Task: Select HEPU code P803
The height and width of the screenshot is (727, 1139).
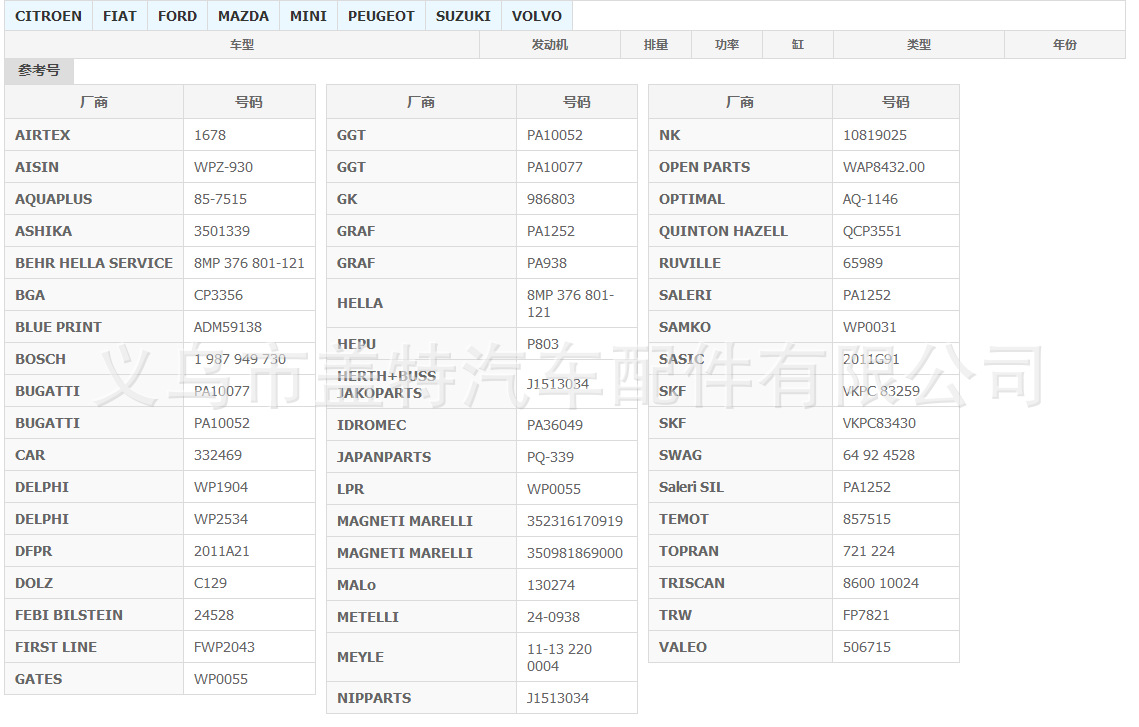Action: click(577, 344)
